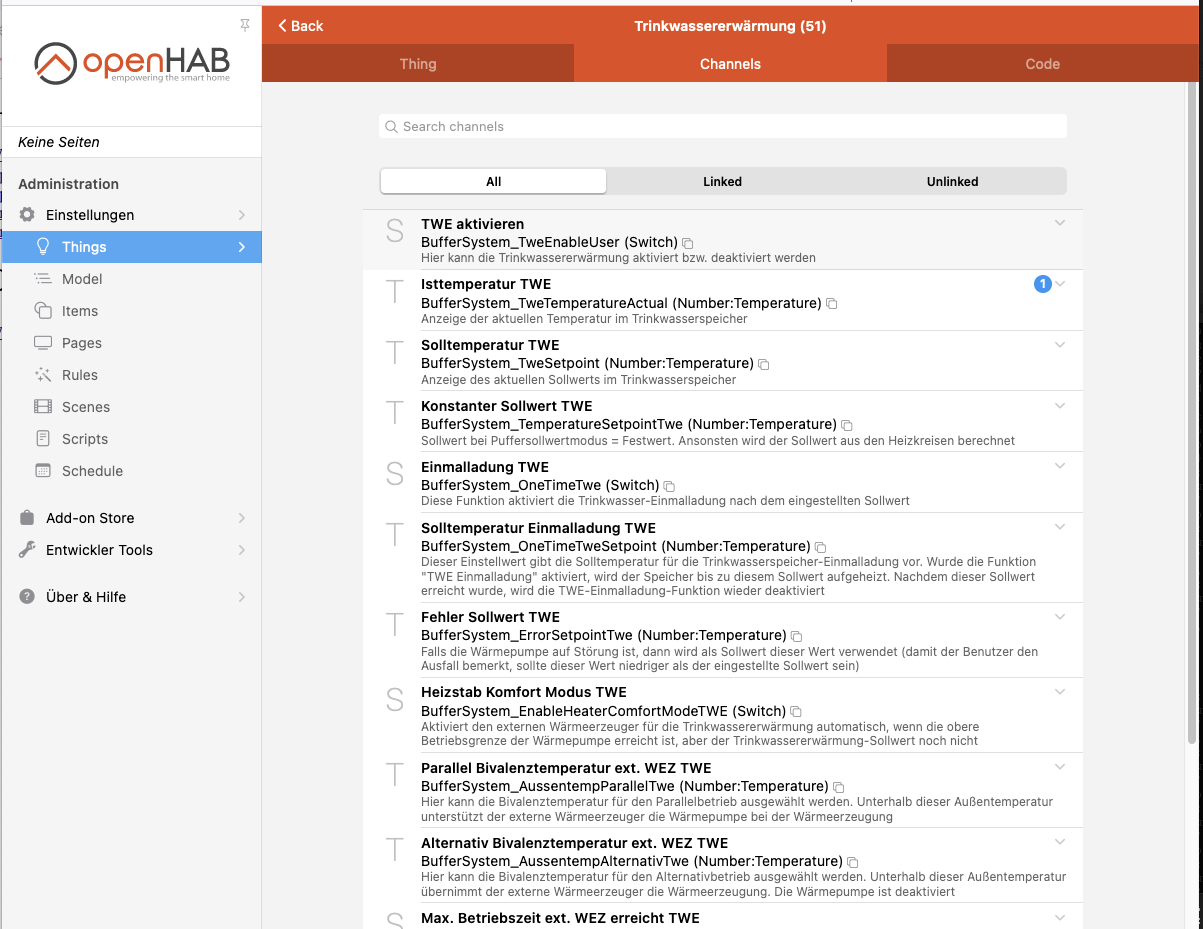Switch filter to Linked channels
1203x929 pixels.
click(722, 181)
